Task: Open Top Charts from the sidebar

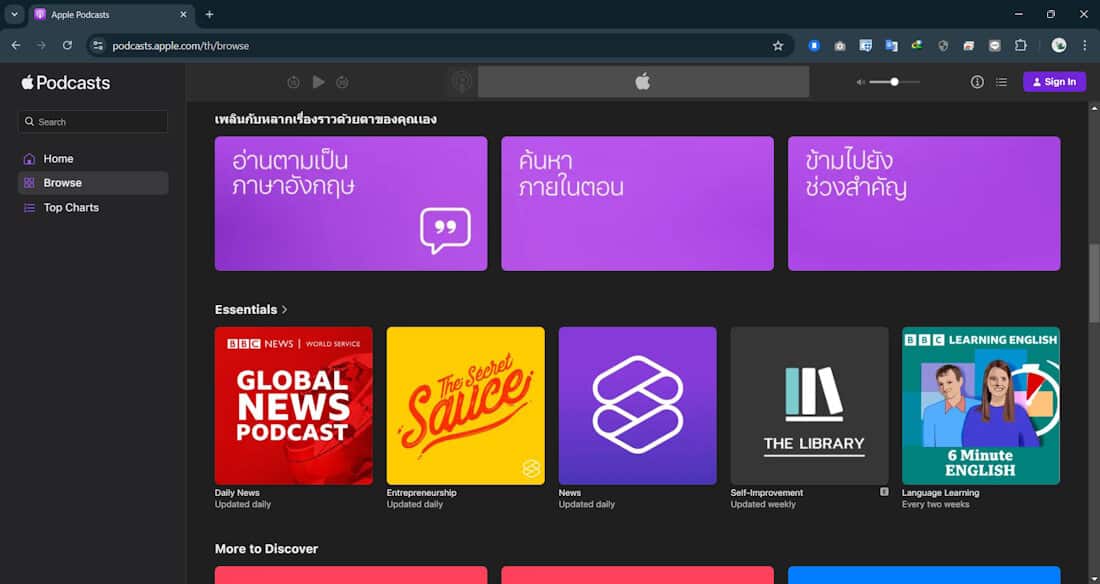Action: tap(71, 208)
